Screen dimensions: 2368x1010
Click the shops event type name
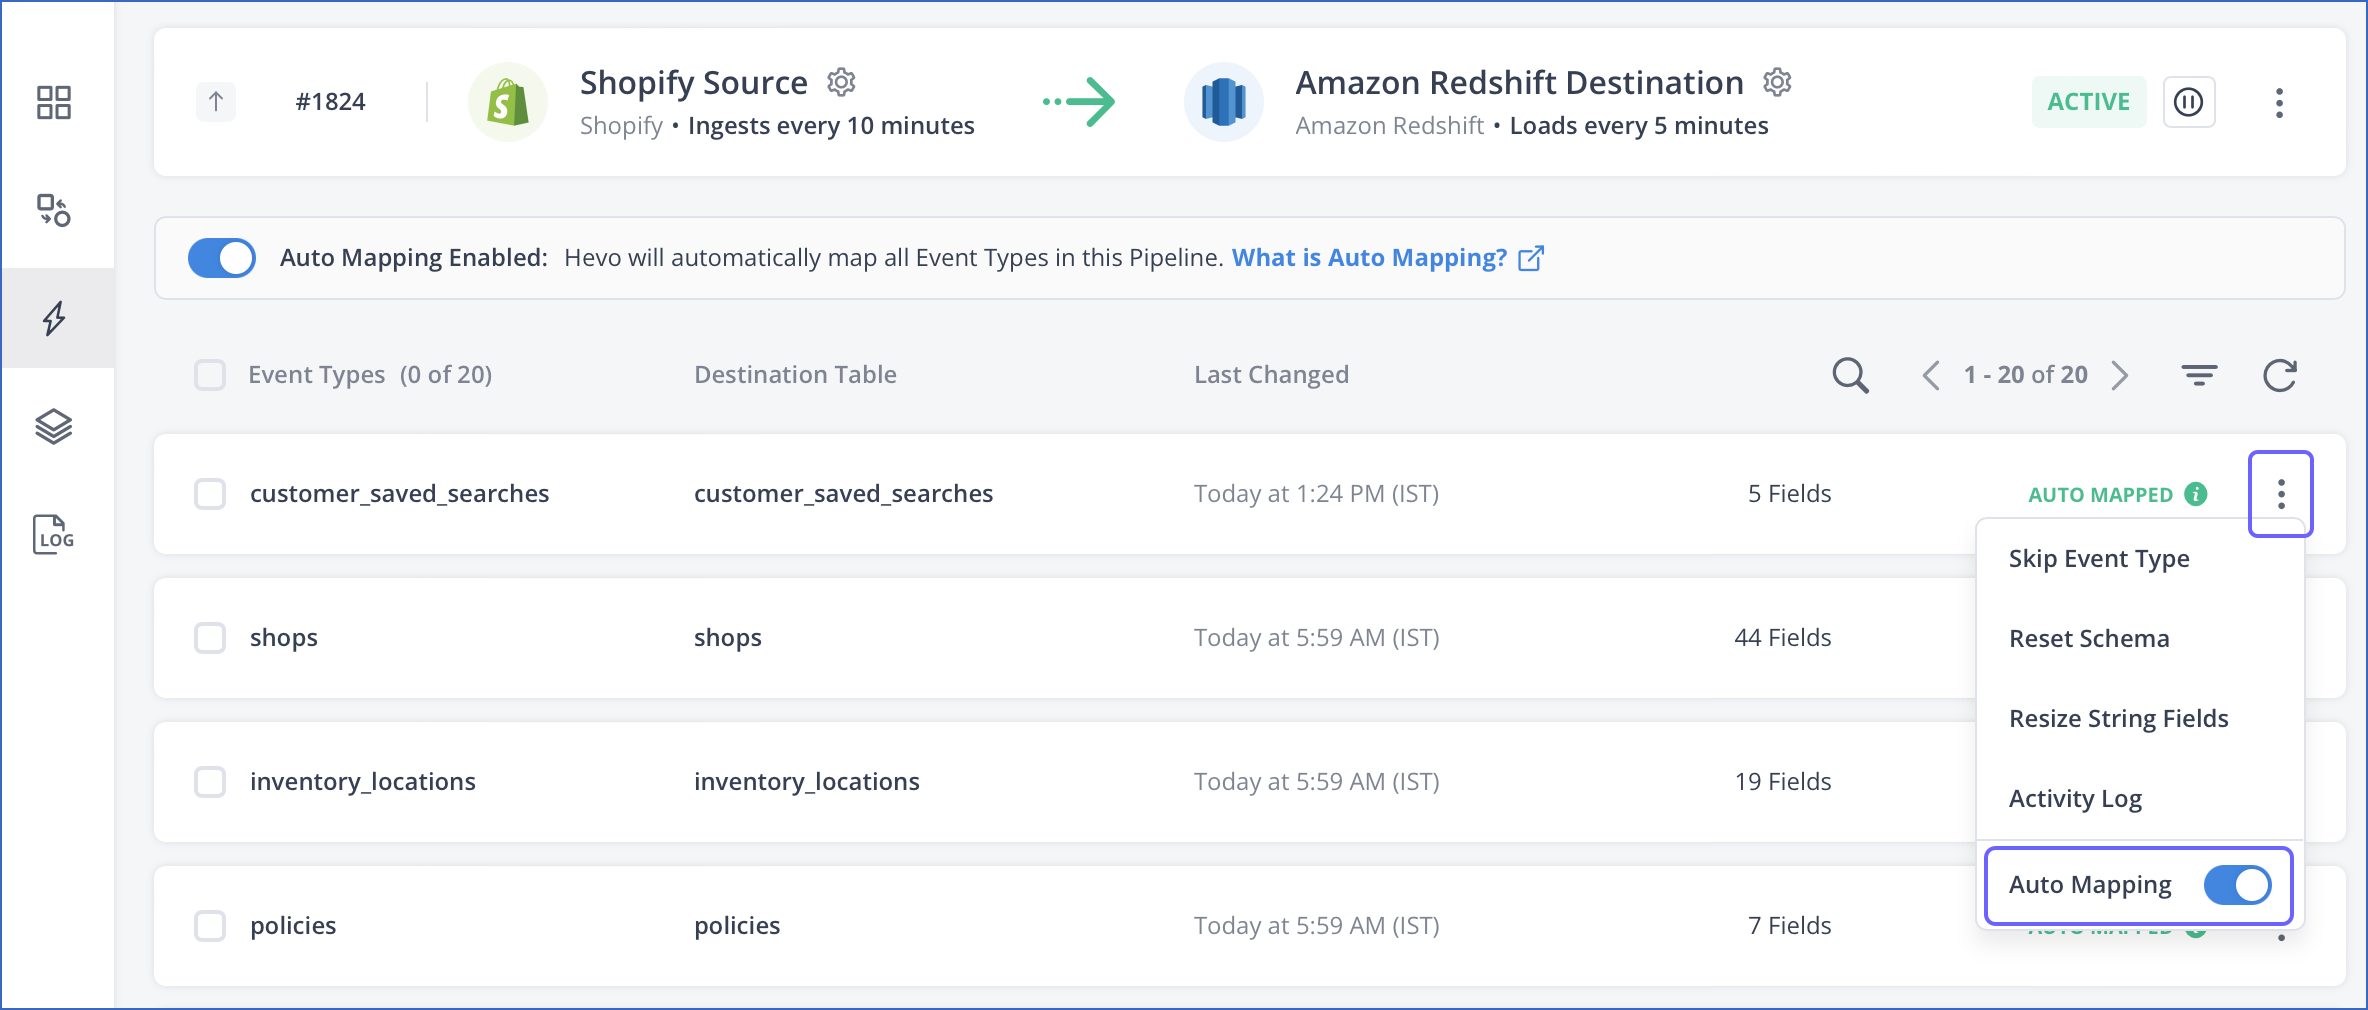pos(284,638)
